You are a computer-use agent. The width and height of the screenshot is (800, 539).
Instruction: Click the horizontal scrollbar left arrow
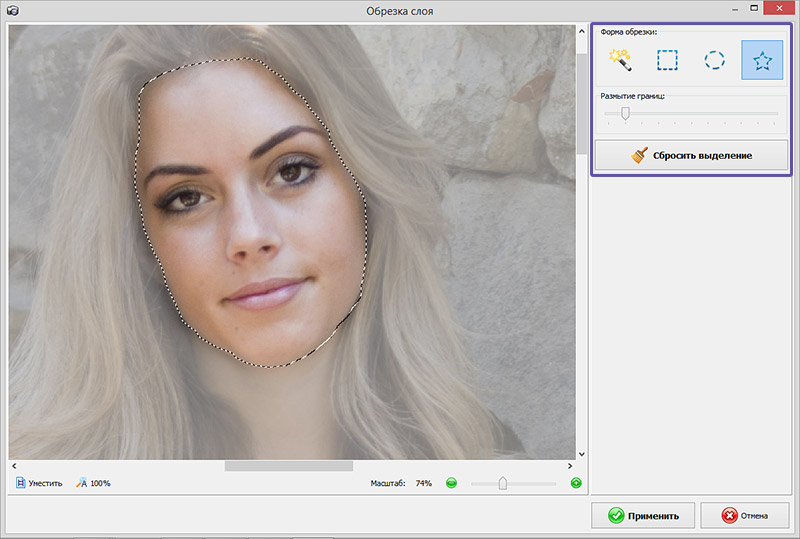[14, 466]
